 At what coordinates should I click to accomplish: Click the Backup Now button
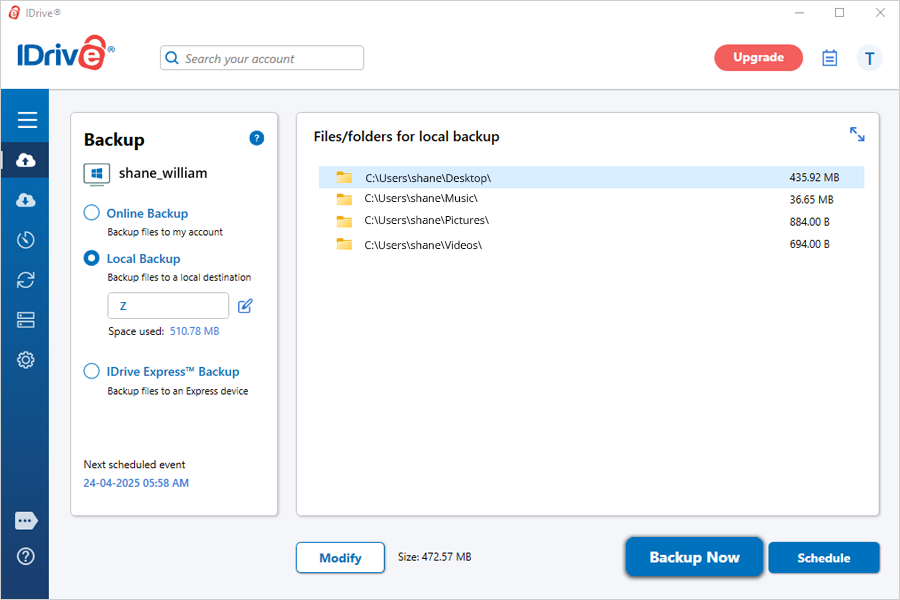pos(694,557)
